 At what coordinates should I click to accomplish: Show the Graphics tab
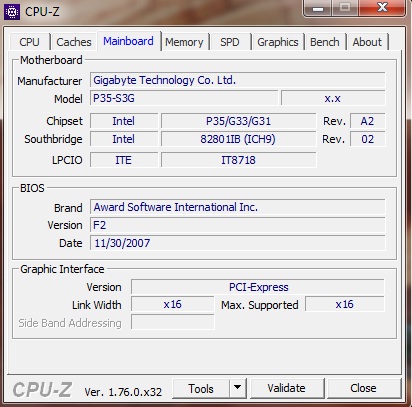coord(278,42)
